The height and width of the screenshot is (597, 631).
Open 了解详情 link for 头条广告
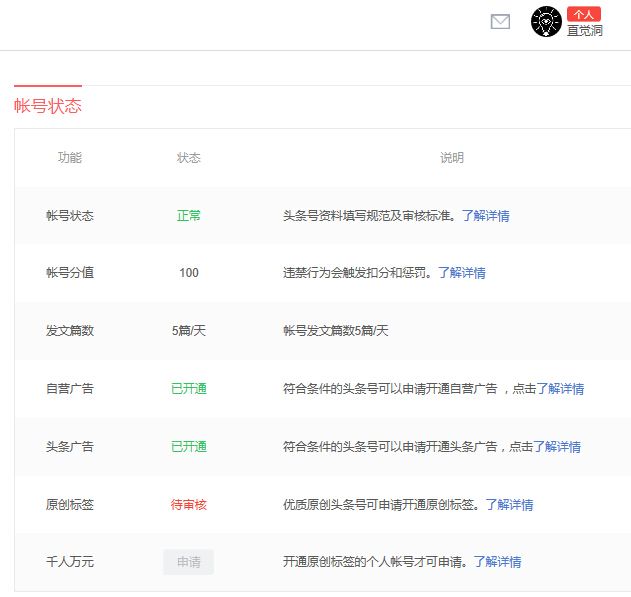click(x=557, y=447)
